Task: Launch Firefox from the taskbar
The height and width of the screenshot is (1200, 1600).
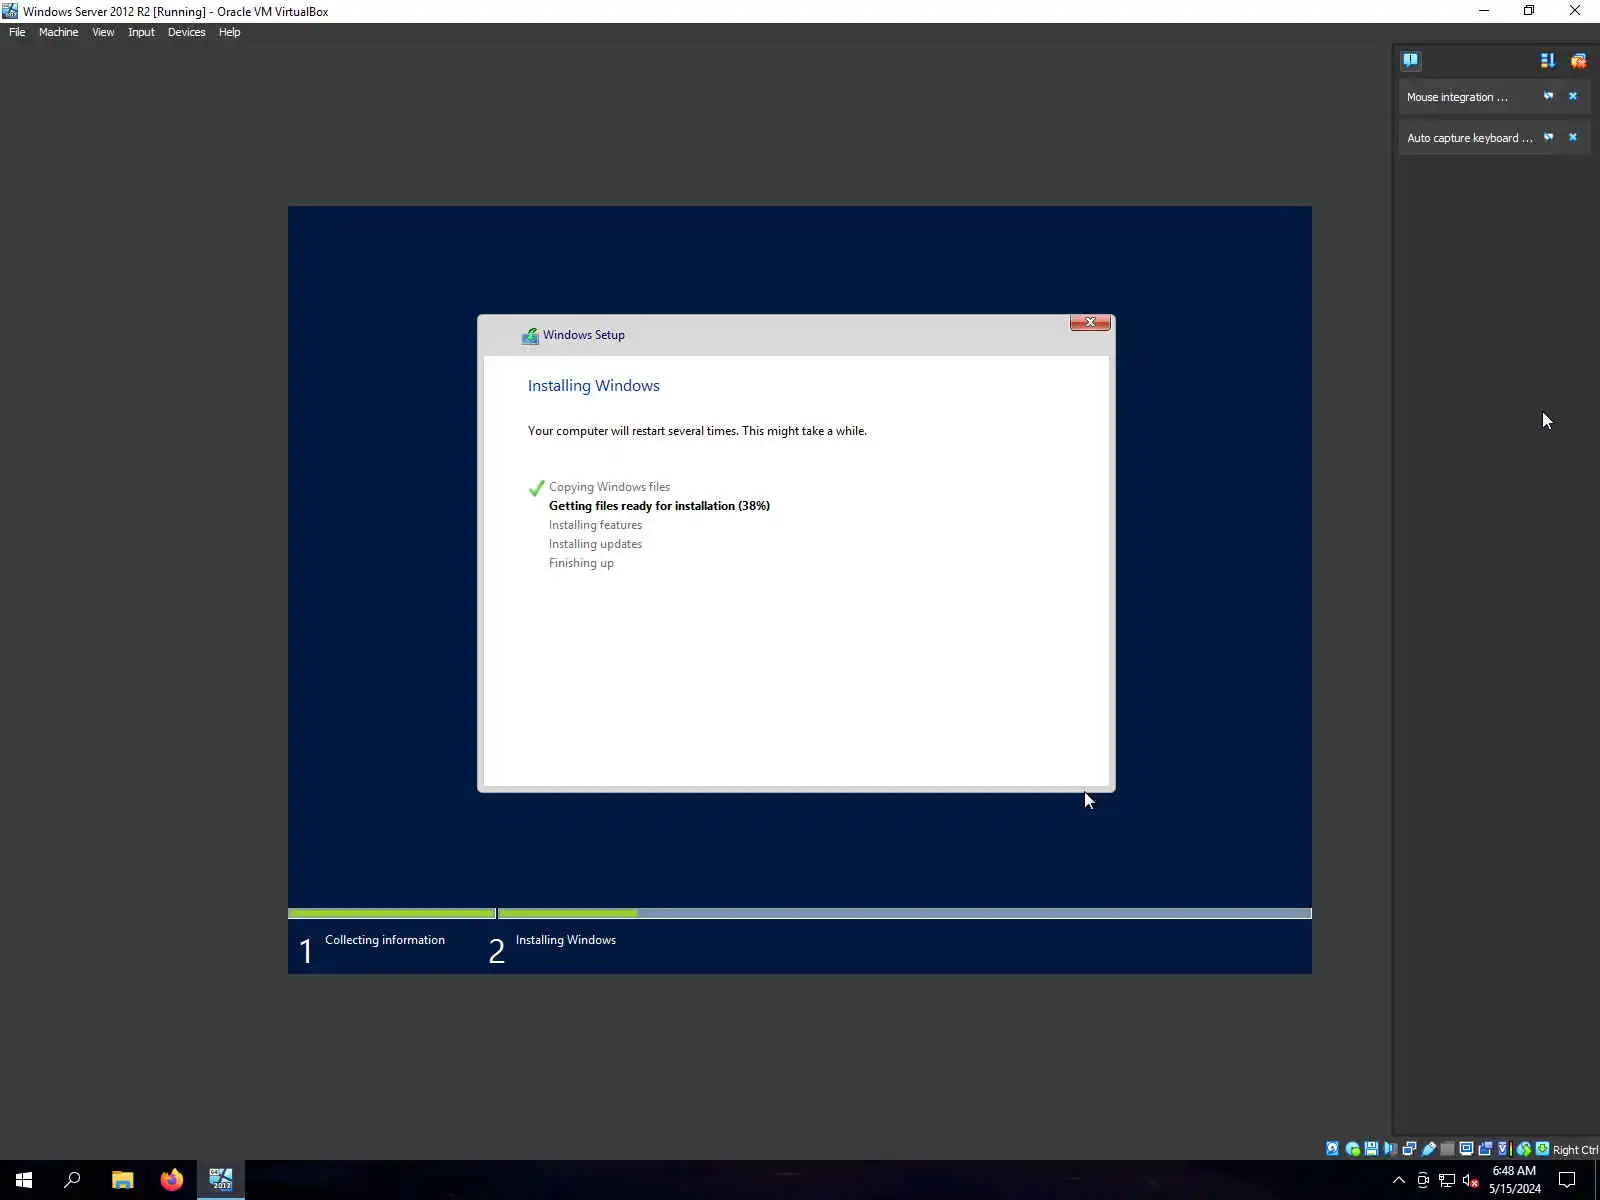Action: click(x=171, y=1180)
